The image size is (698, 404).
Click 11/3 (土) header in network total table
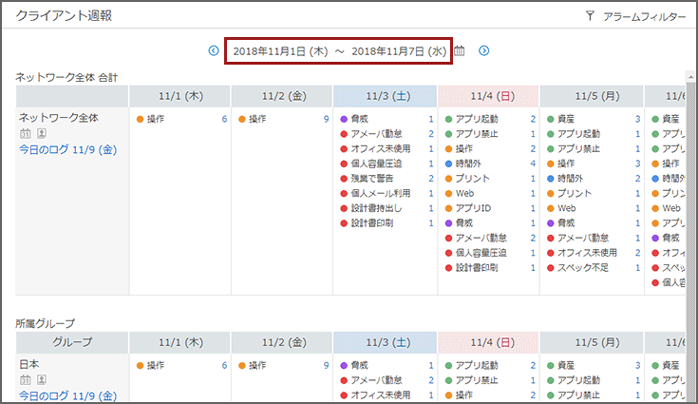click(x=386, y=96)
